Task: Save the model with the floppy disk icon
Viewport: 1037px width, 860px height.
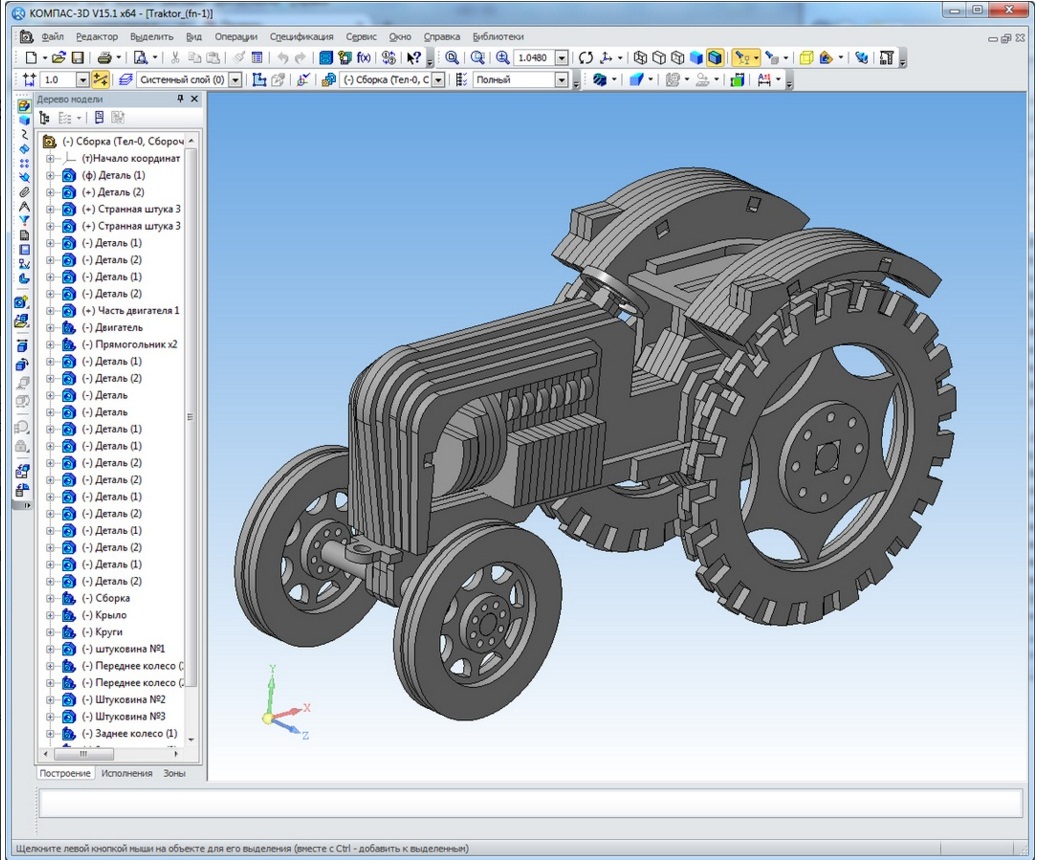Action: tap(77, 58)
